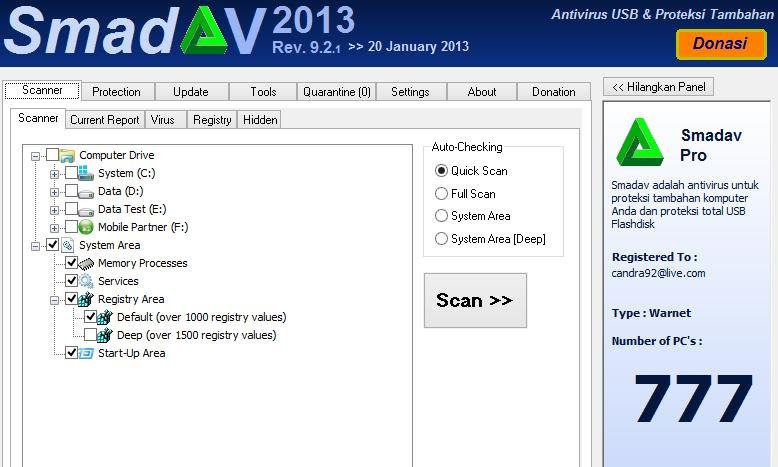Uncheck the Start-Up Area checkbox
The height and width of the screenshot is (467, 778).
click(71, 352)
